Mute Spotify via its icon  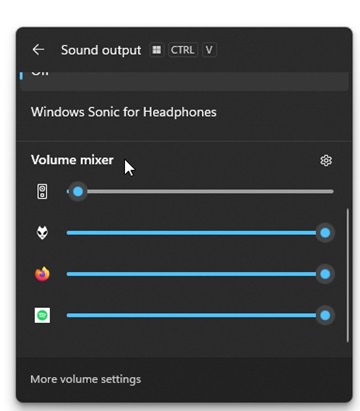click(42, 315)
